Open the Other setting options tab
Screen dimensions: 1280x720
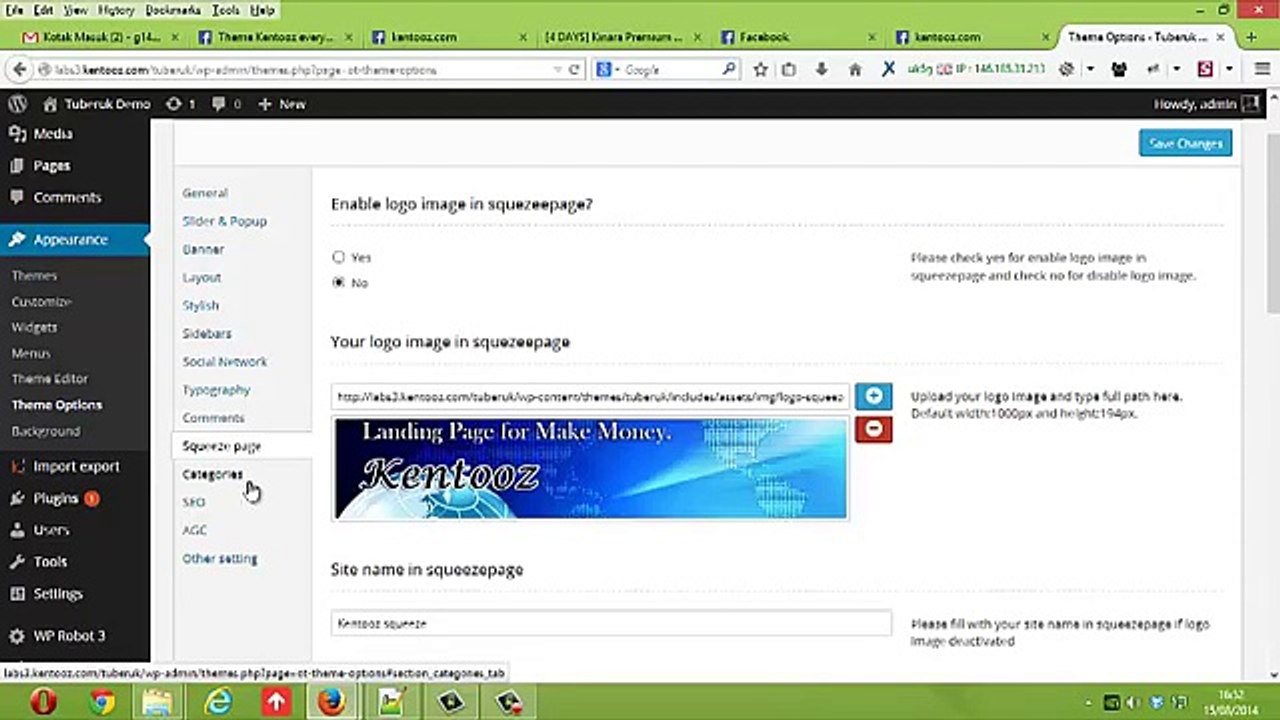click(x=220, y=558)
